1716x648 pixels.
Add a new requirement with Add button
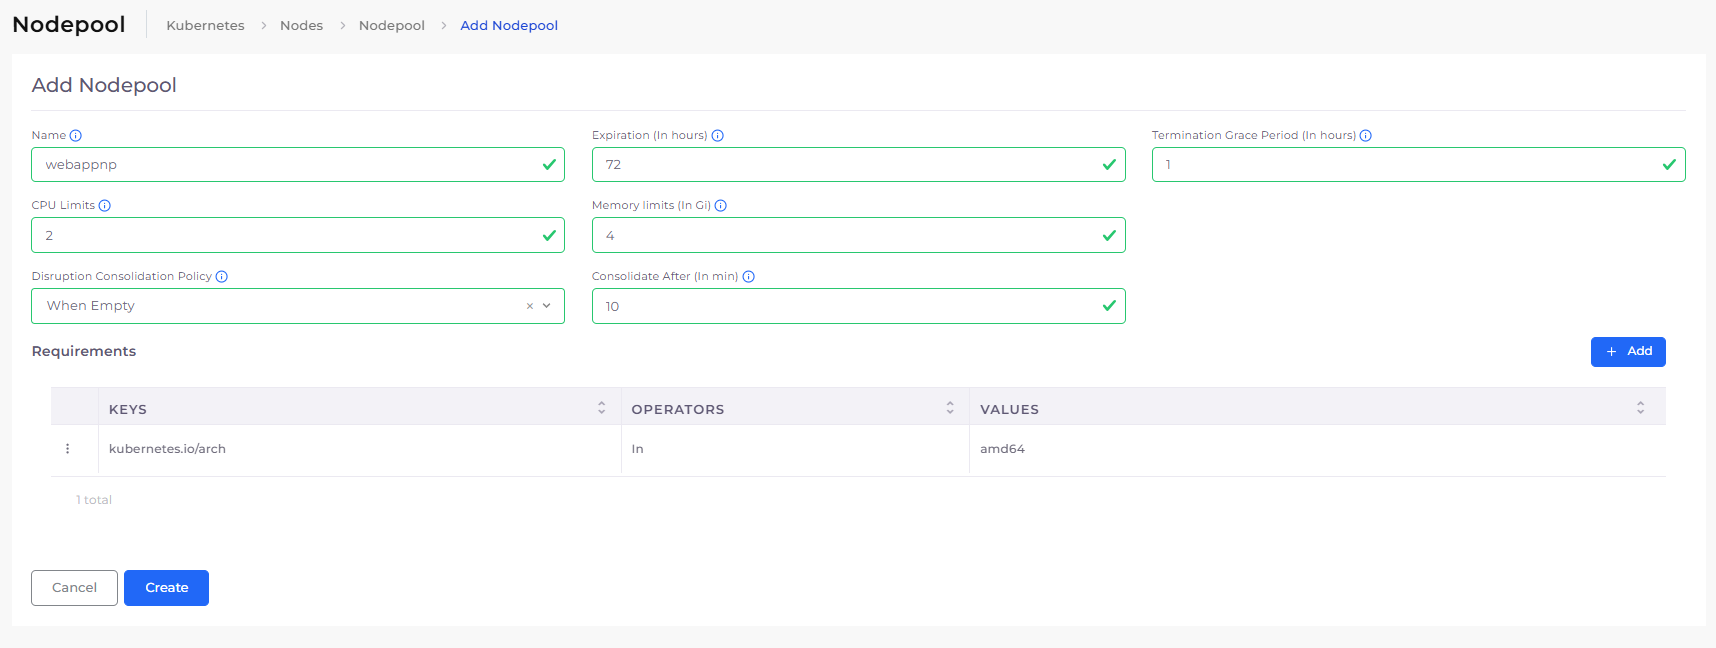coord(1627,352)
